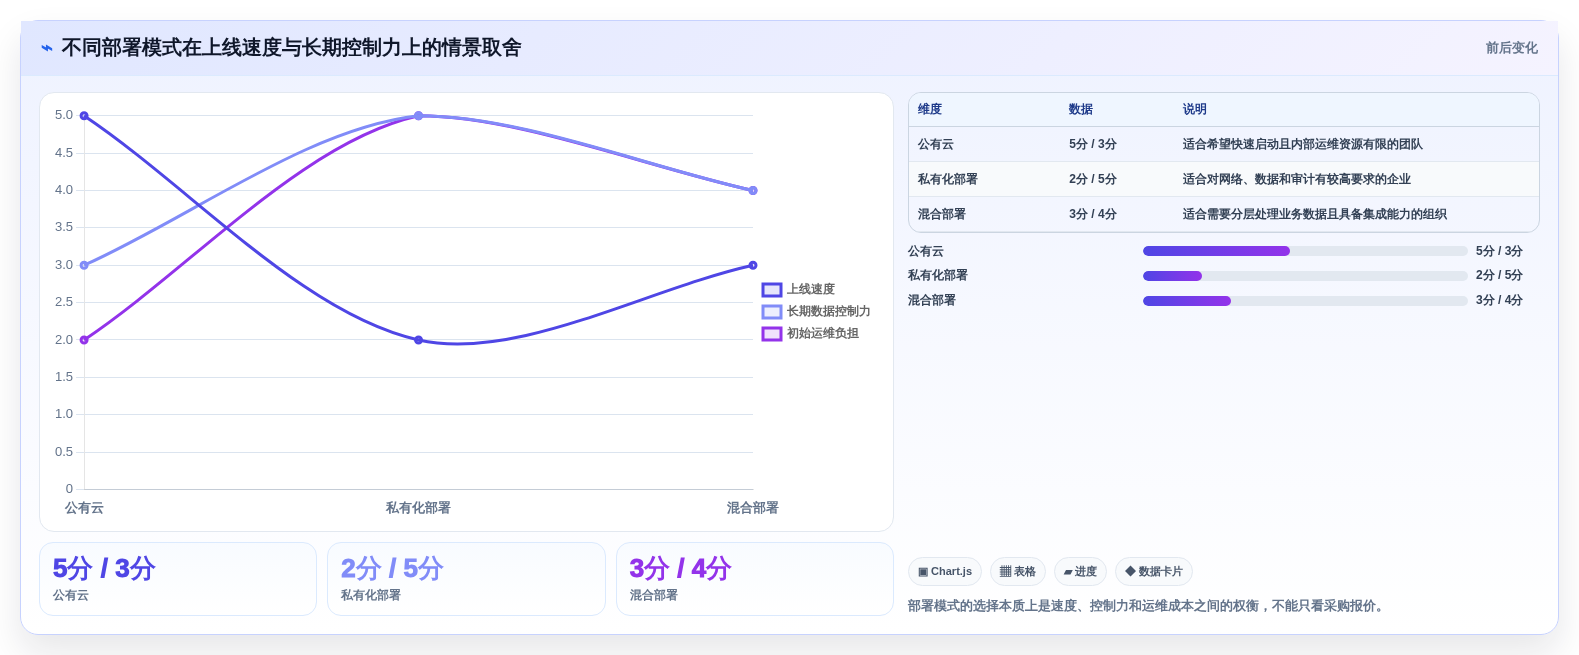The height and width of the screenshot is (655, 1579).
Task: Click the 公有云 progress bar
Action: 1305,251
